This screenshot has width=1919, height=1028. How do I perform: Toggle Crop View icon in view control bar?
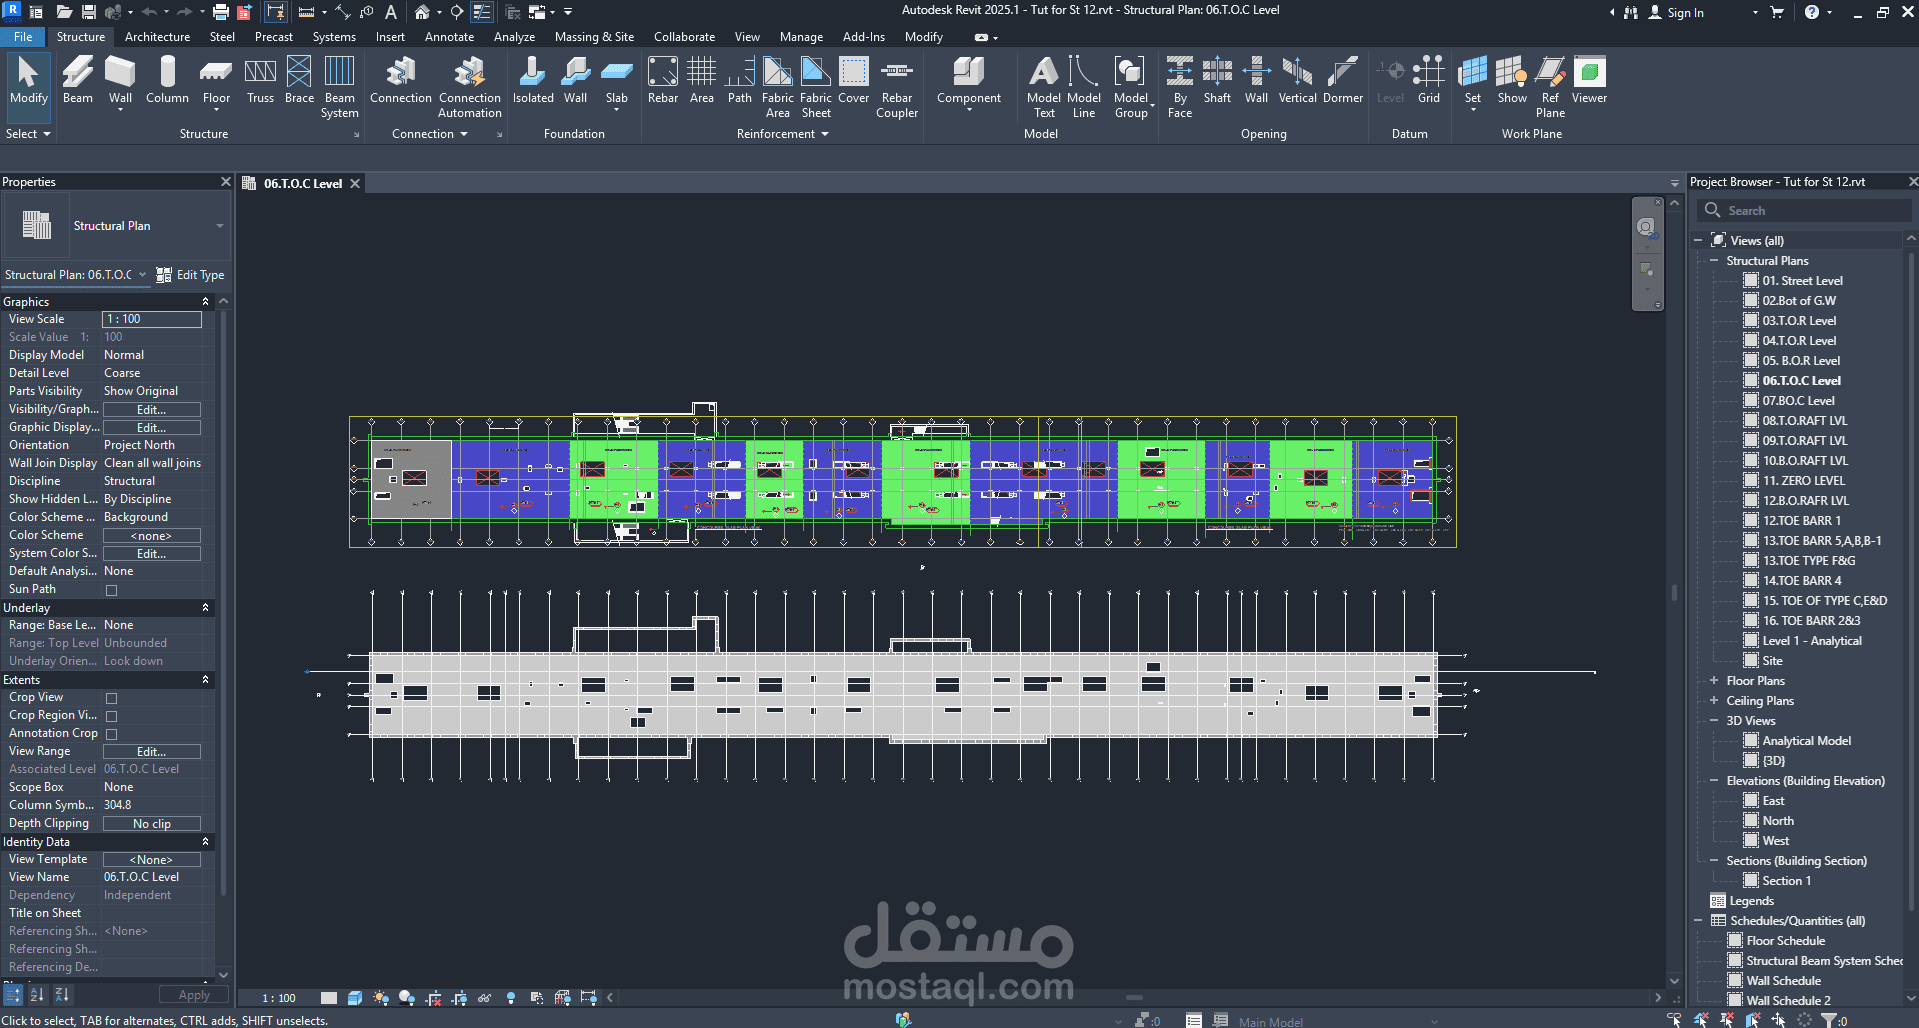point(433,998)
